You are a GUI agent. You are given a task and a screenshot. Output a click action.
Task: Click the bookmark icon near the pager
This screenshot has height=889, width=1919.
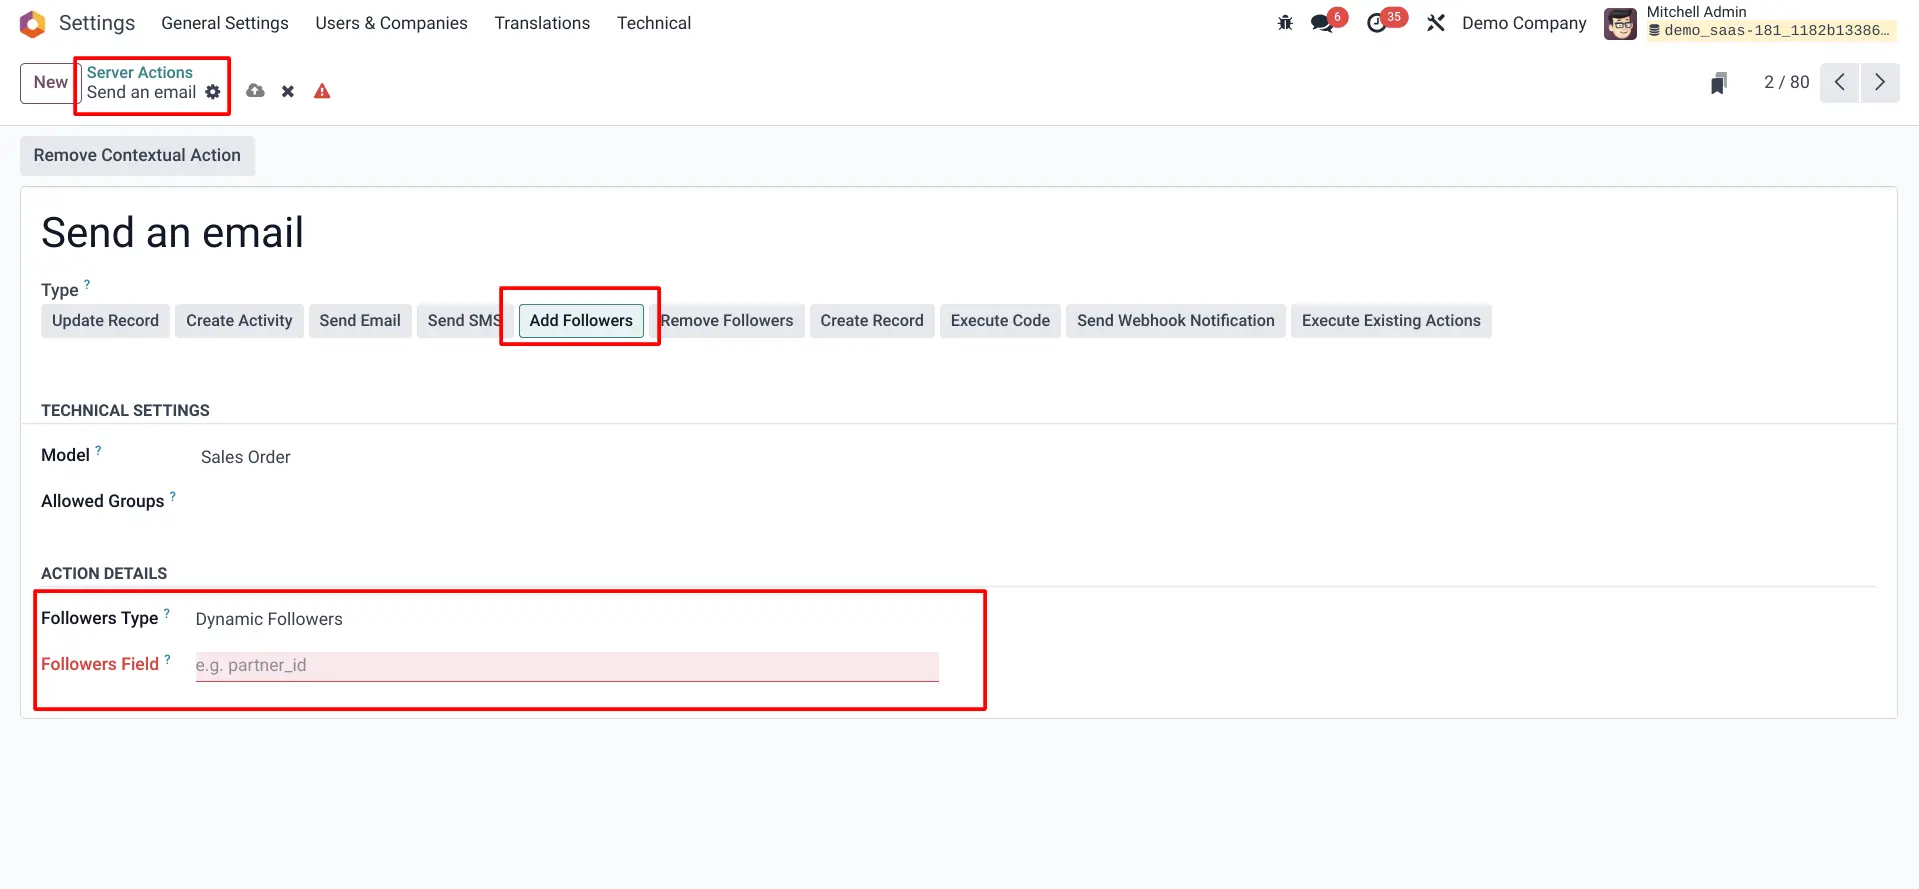pos(1719,83)
